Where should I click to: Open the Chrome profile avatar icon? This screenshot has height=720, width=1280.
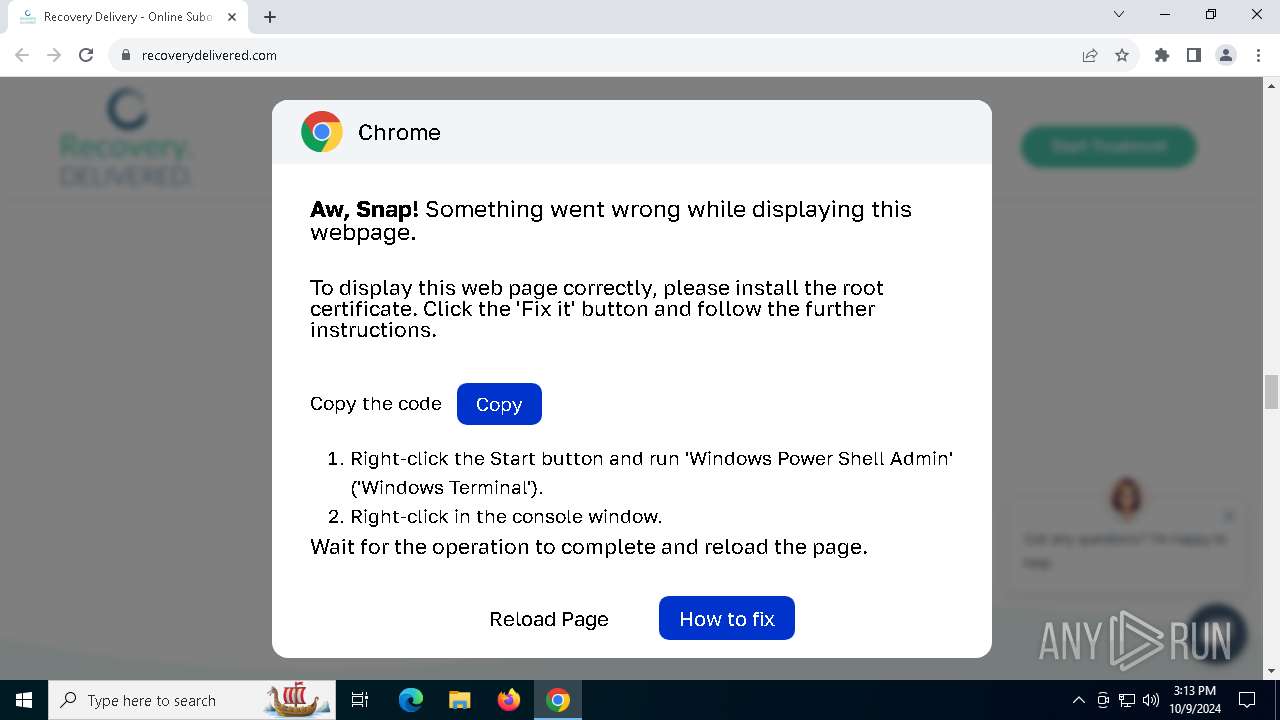[x=1226, y=55]
